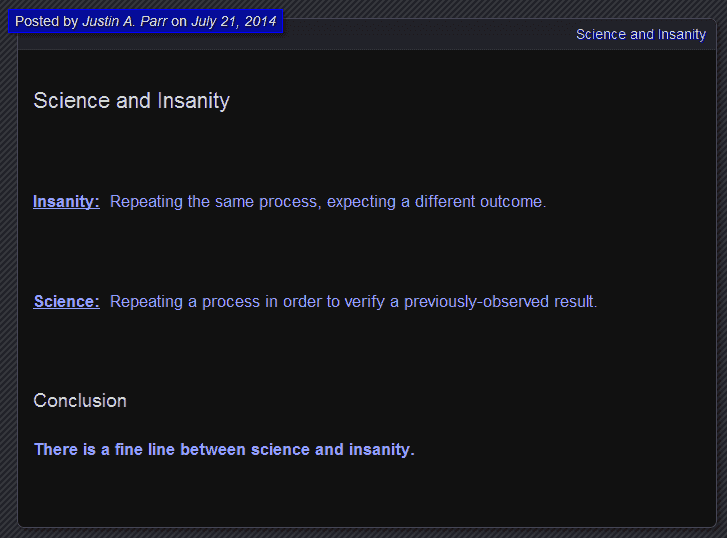
Task: Click the Conclusion heading
Action: click(80, 401)
